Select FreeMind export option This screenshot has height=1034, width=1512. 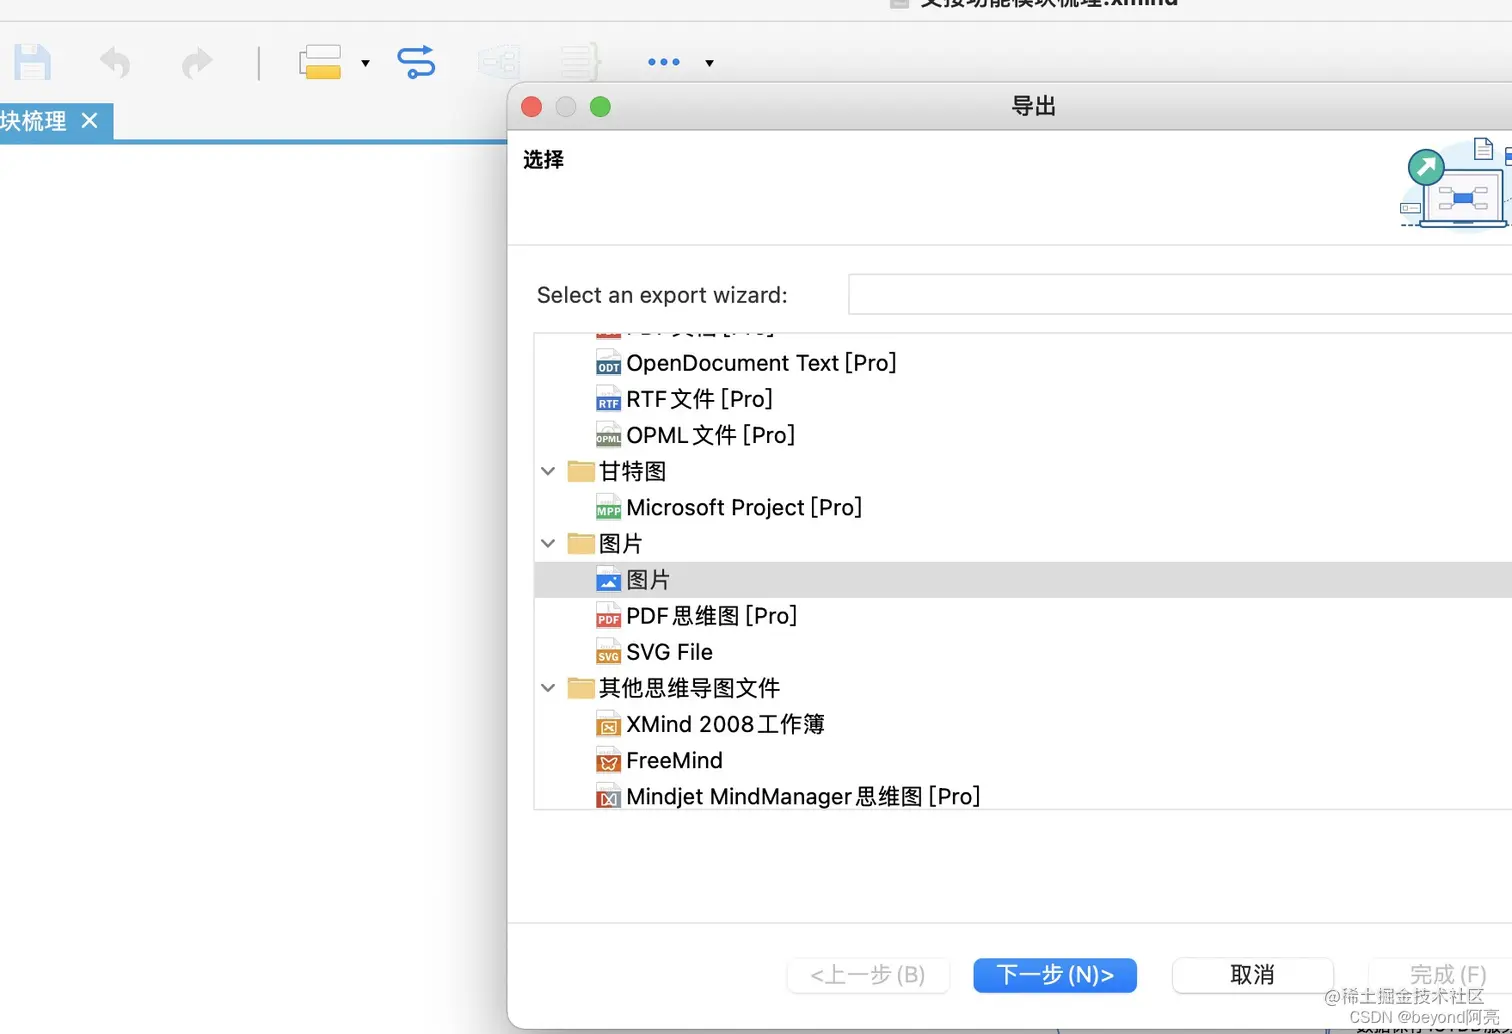coord(674,760)
